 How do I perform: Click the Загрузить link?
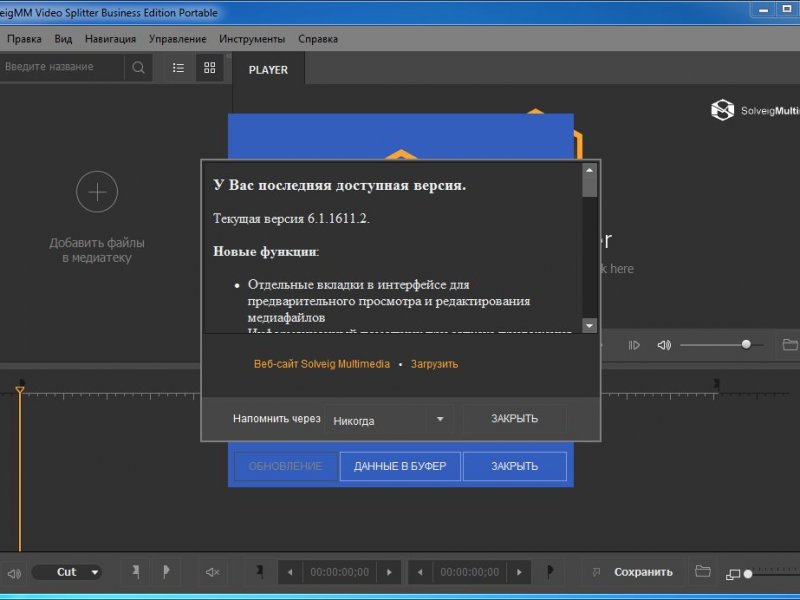coord(435,364)
